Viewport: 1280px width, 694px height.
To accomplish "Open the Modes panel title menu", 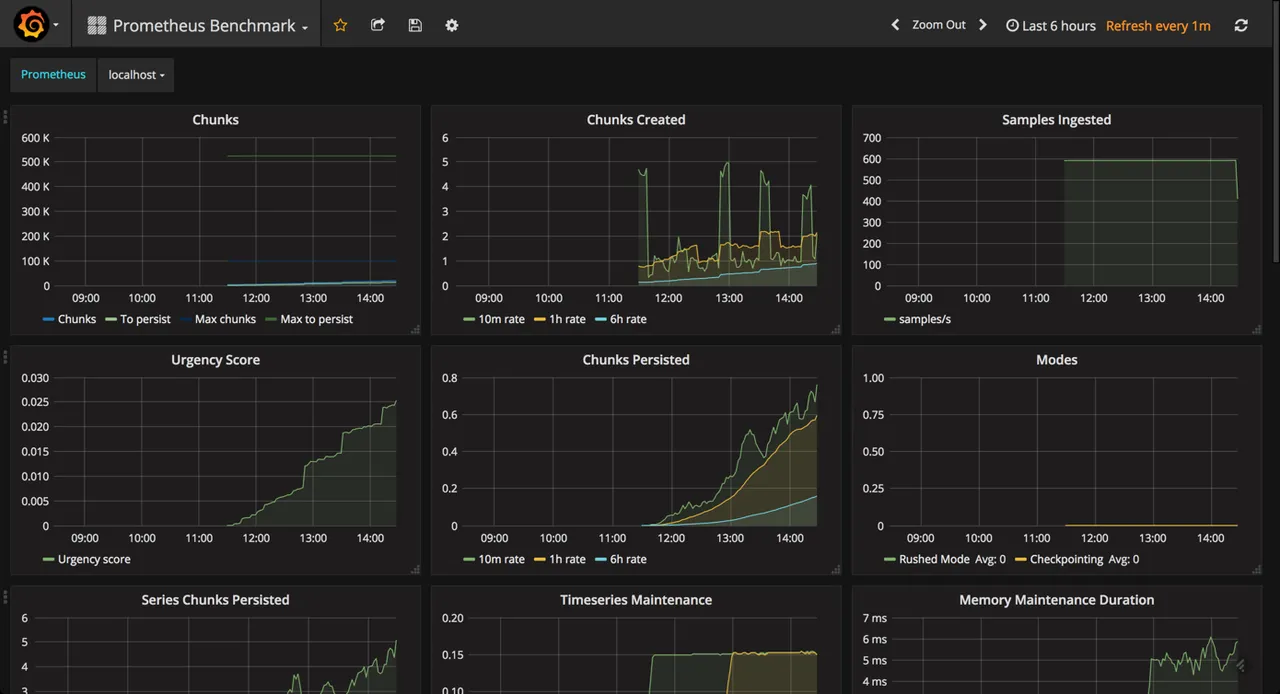I will tap(1056, 359).
